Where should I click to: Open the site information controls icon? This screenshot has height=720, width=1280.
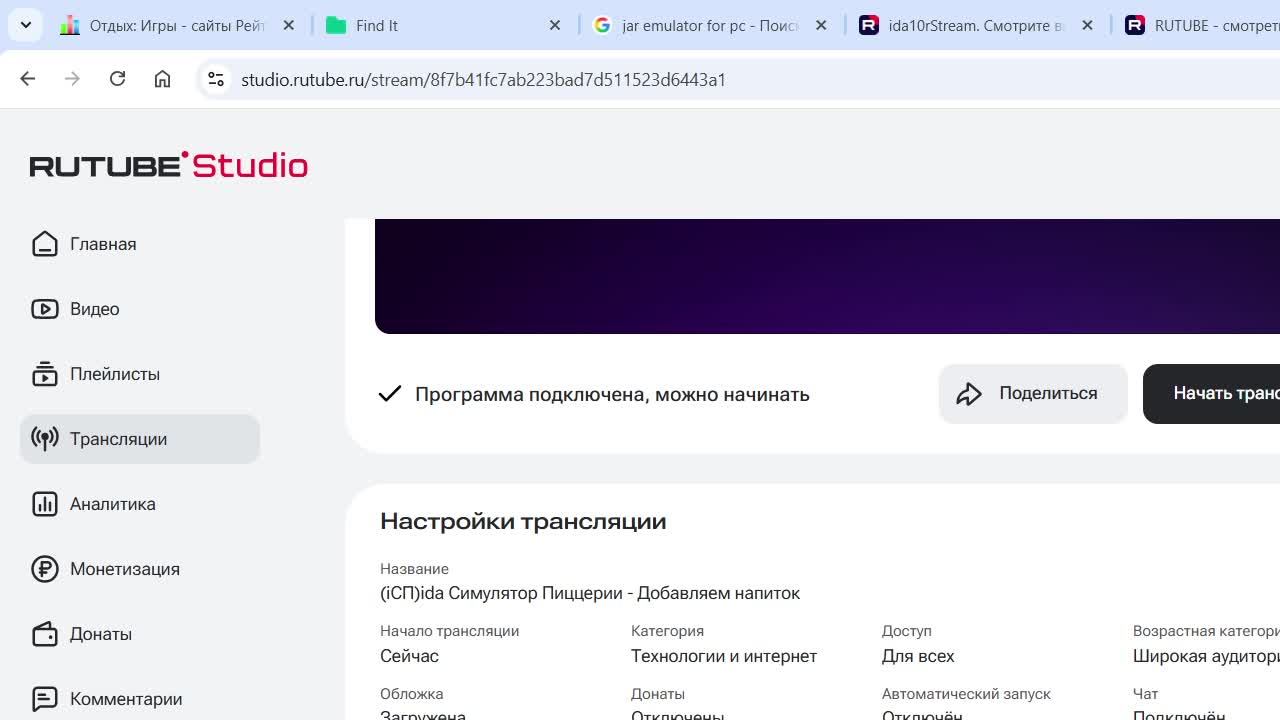(x=215, y=79)
